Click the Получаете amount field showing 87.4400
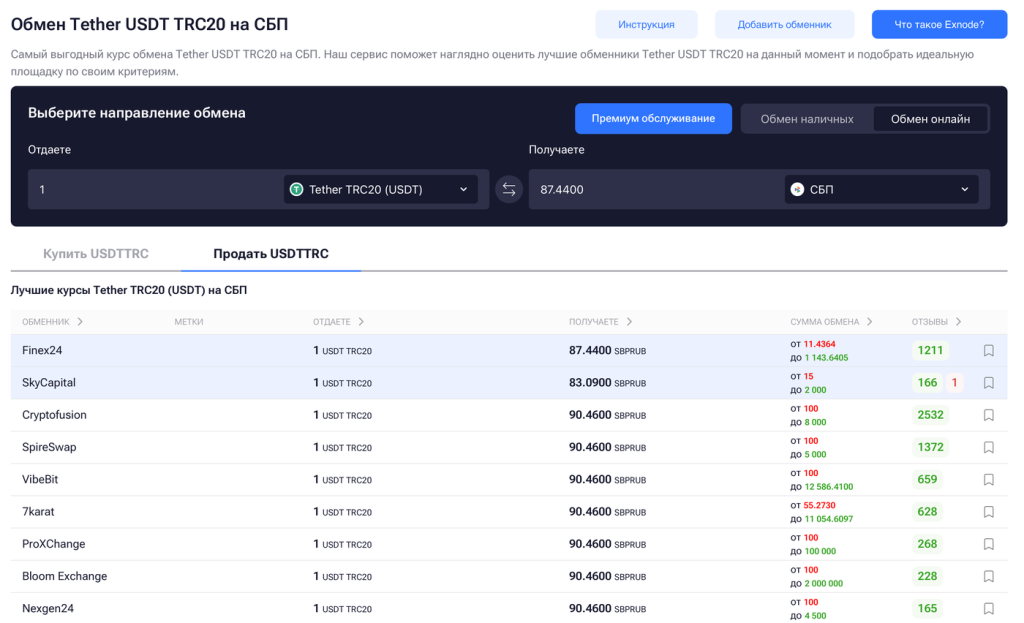The image size is (1024, 623). point(656,189)
